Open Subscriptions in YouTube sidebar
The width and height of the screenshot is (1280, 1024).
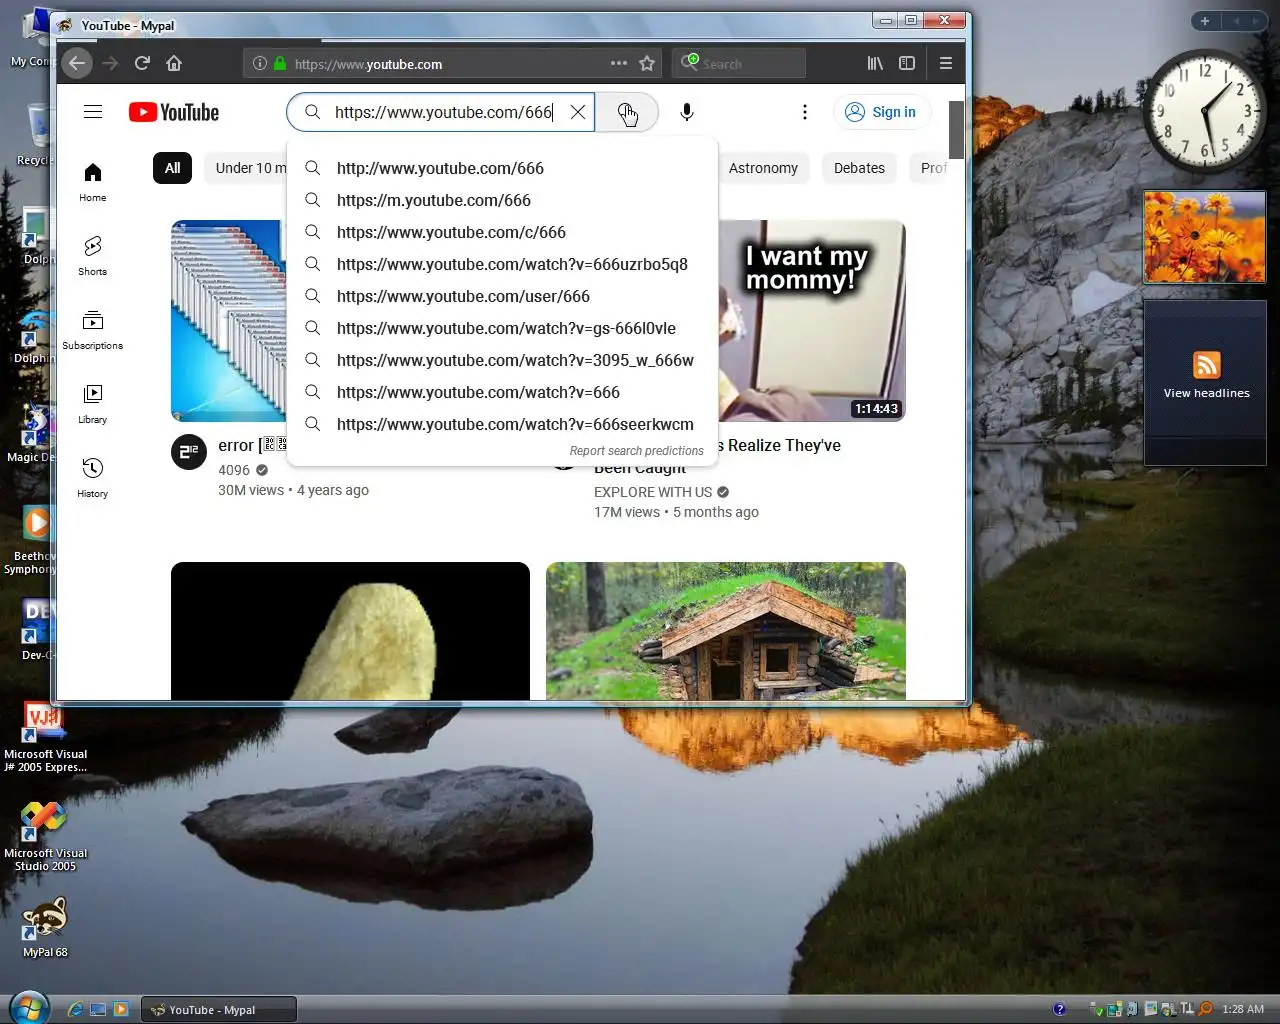pyautogui.click(x=93, y=330)
